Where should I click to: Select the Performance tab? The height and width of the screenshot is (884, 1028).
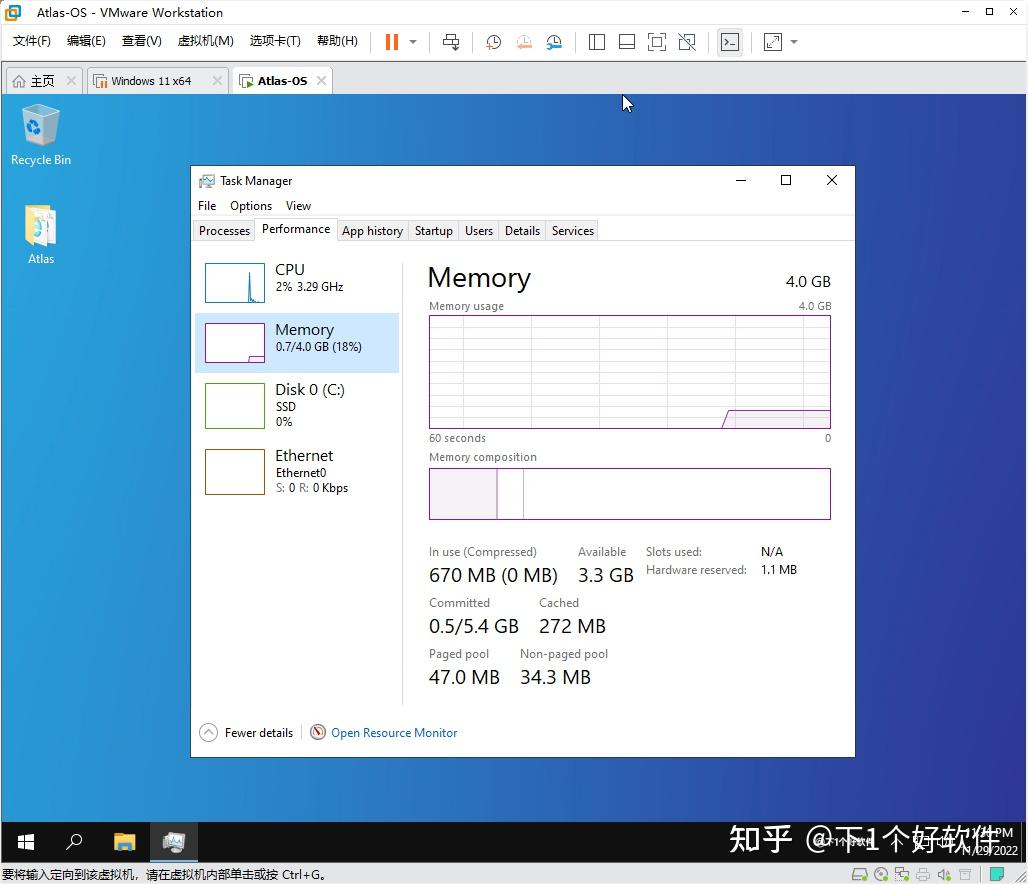[x=296, y=229]
